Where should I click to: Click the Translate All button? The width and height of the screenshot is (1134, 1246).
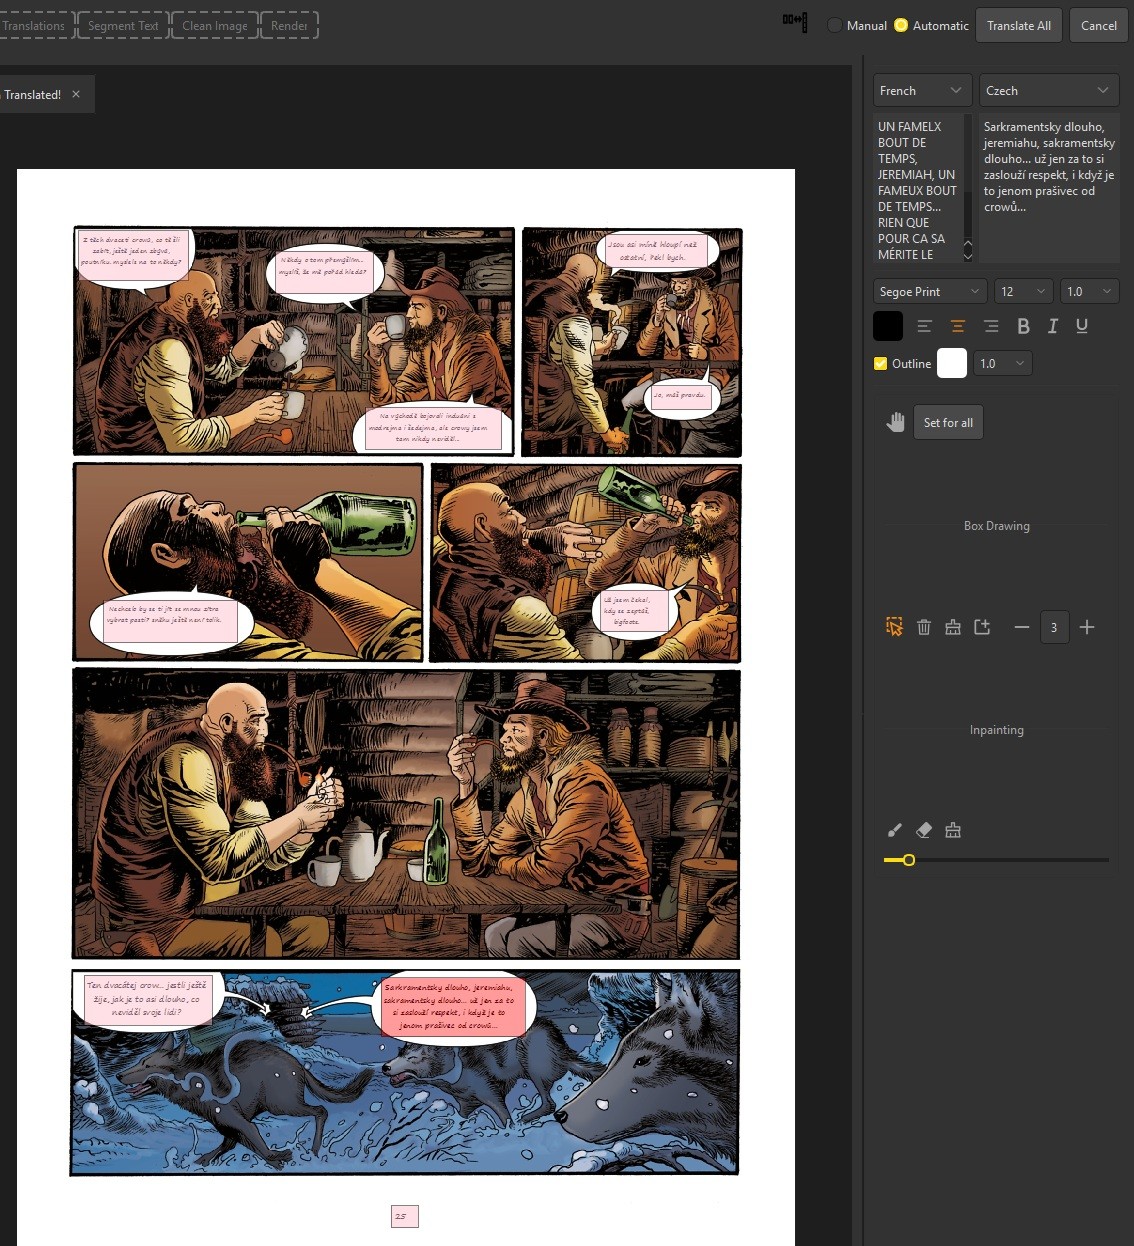pyautogui.click(x=1018, y=26)
